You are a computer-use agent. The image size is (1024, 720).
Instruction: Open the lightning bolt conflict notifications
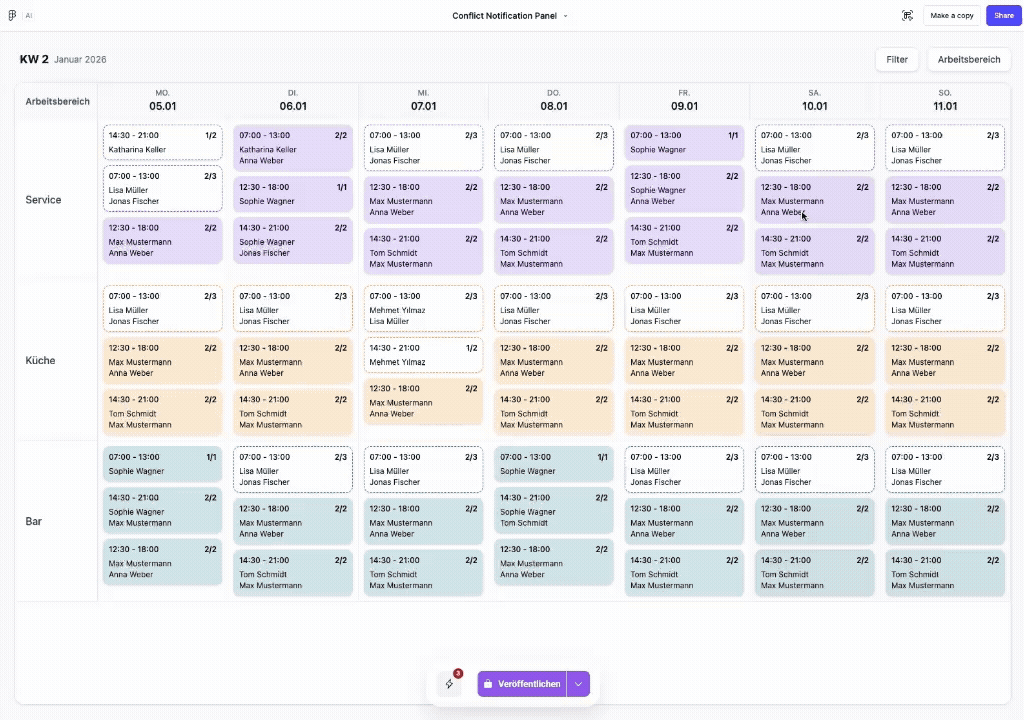pyautogui.click(x=450, y=684)
